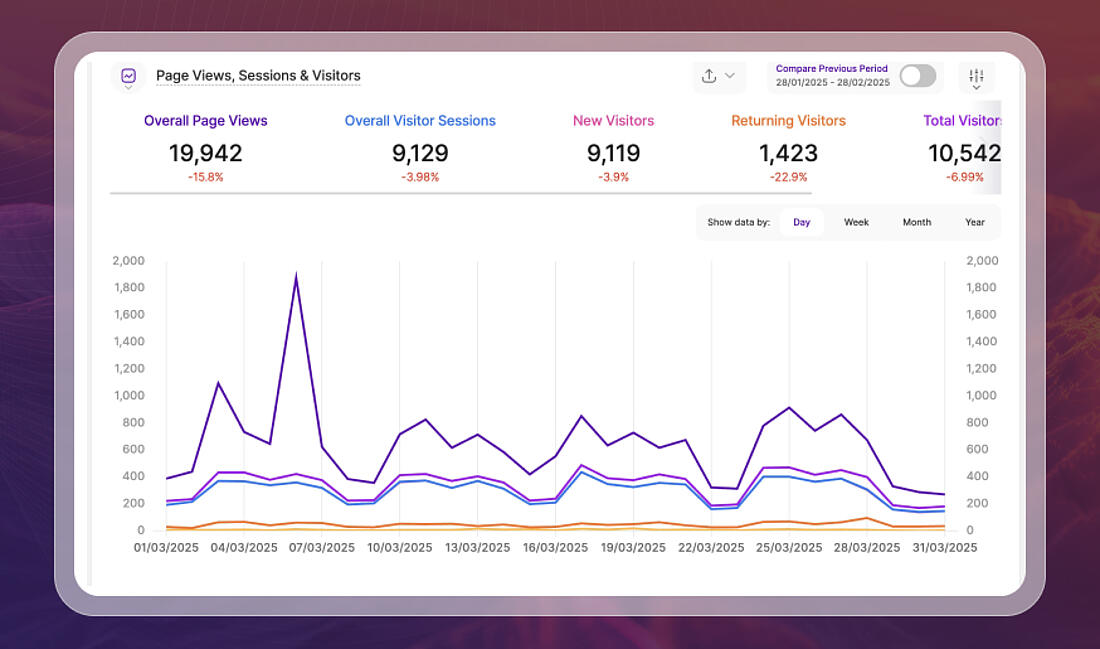Image resolution: width=1100 pixels, height=649 pixels.
Task: Select the Overall Page Views metric
Action: 206,121
